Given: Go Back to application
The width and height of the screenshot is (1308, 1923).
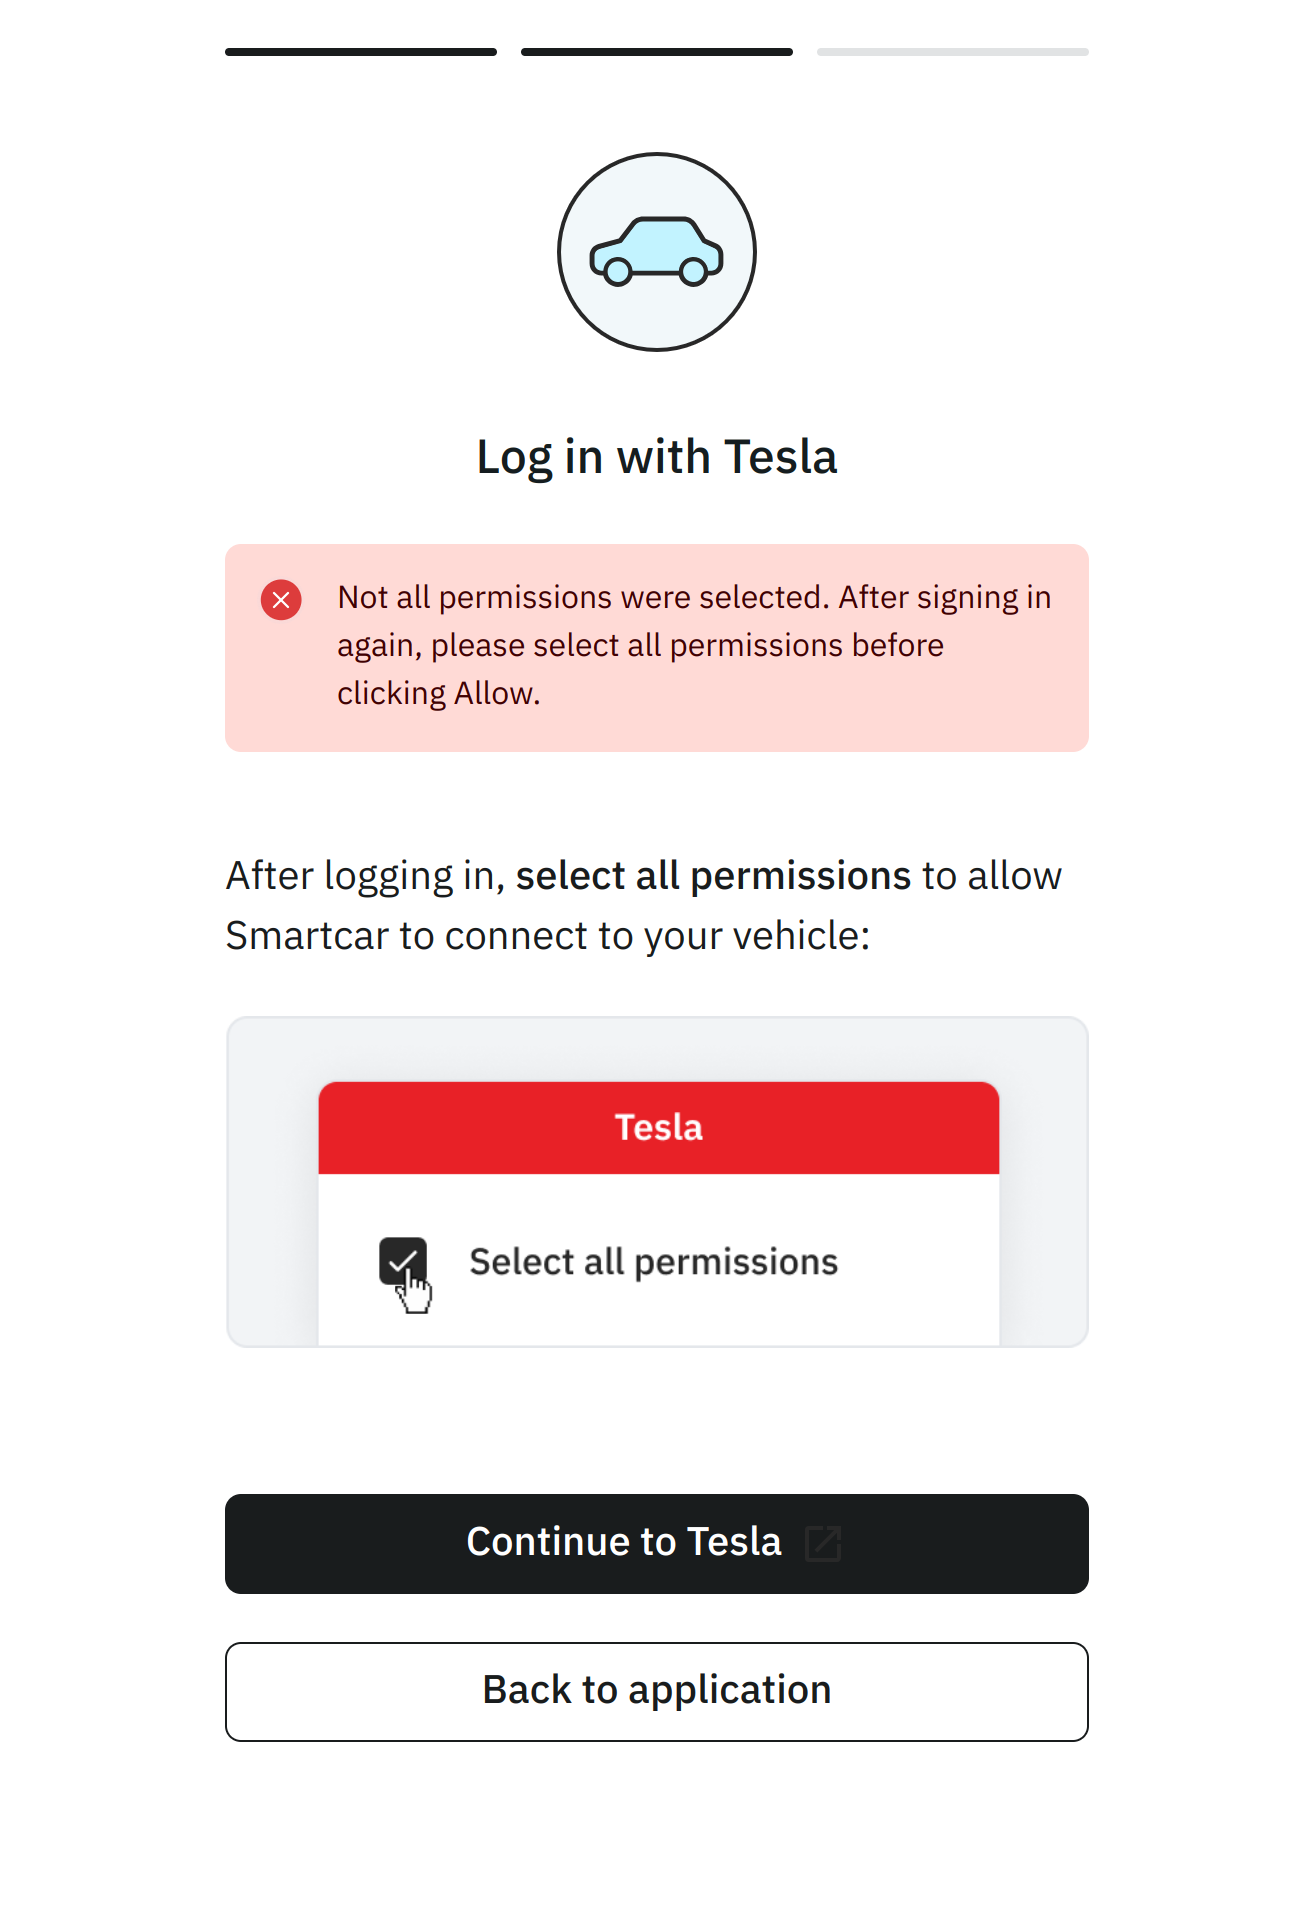Looking at the screenshot, I should [657, 1691].
